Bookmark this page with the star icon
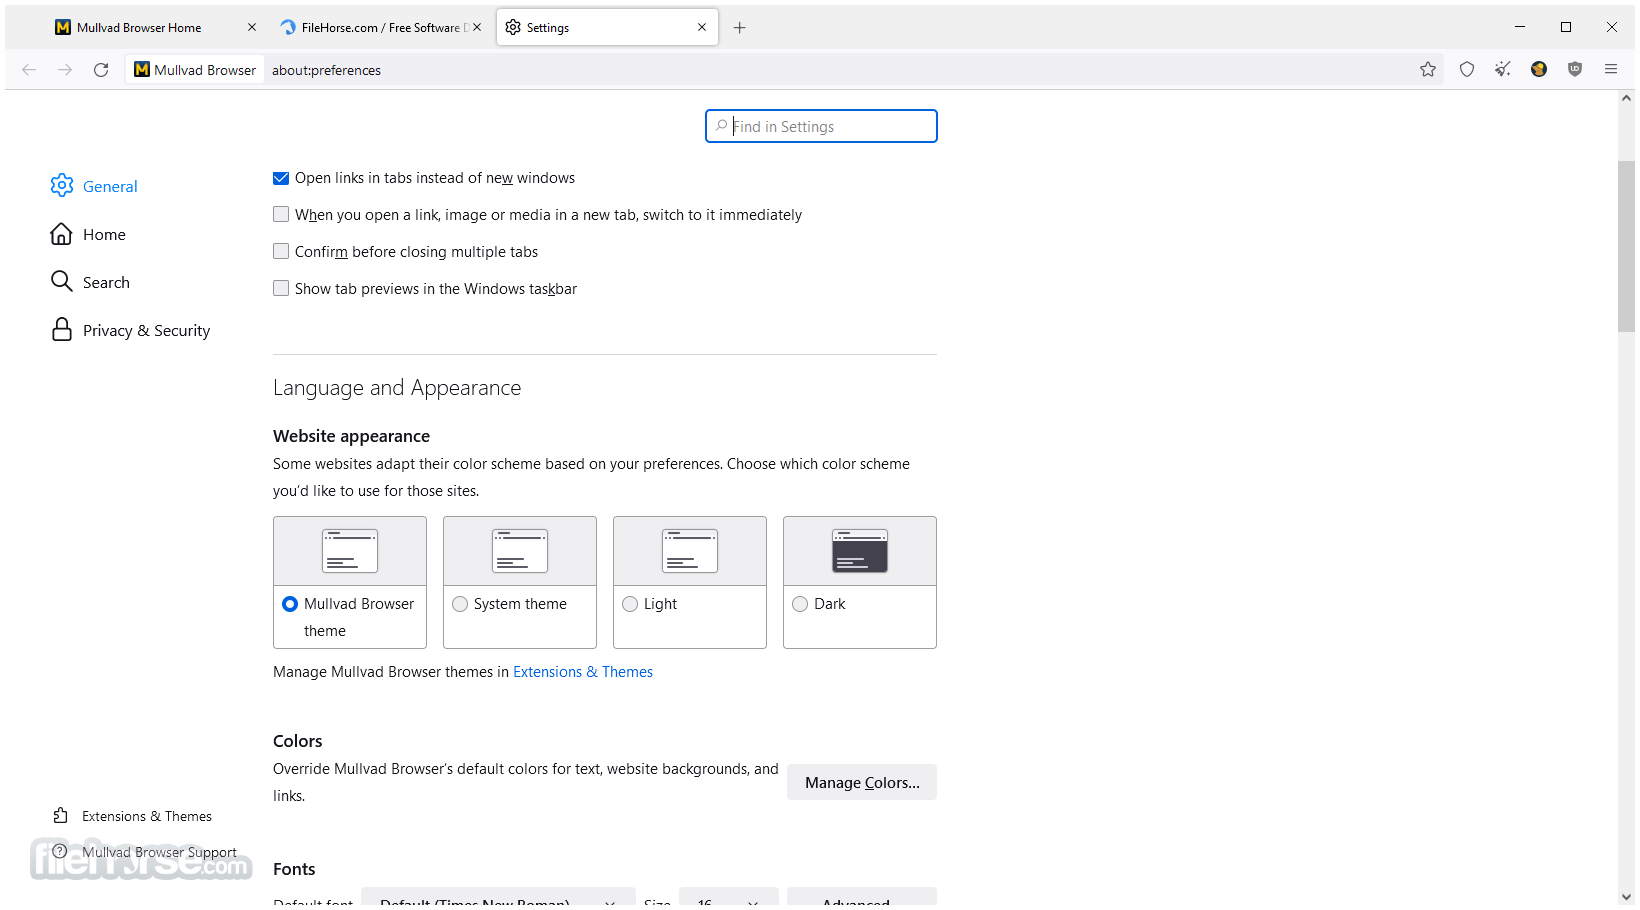The width and height of the screenshot is (1640, 910). coord(1427,70)
